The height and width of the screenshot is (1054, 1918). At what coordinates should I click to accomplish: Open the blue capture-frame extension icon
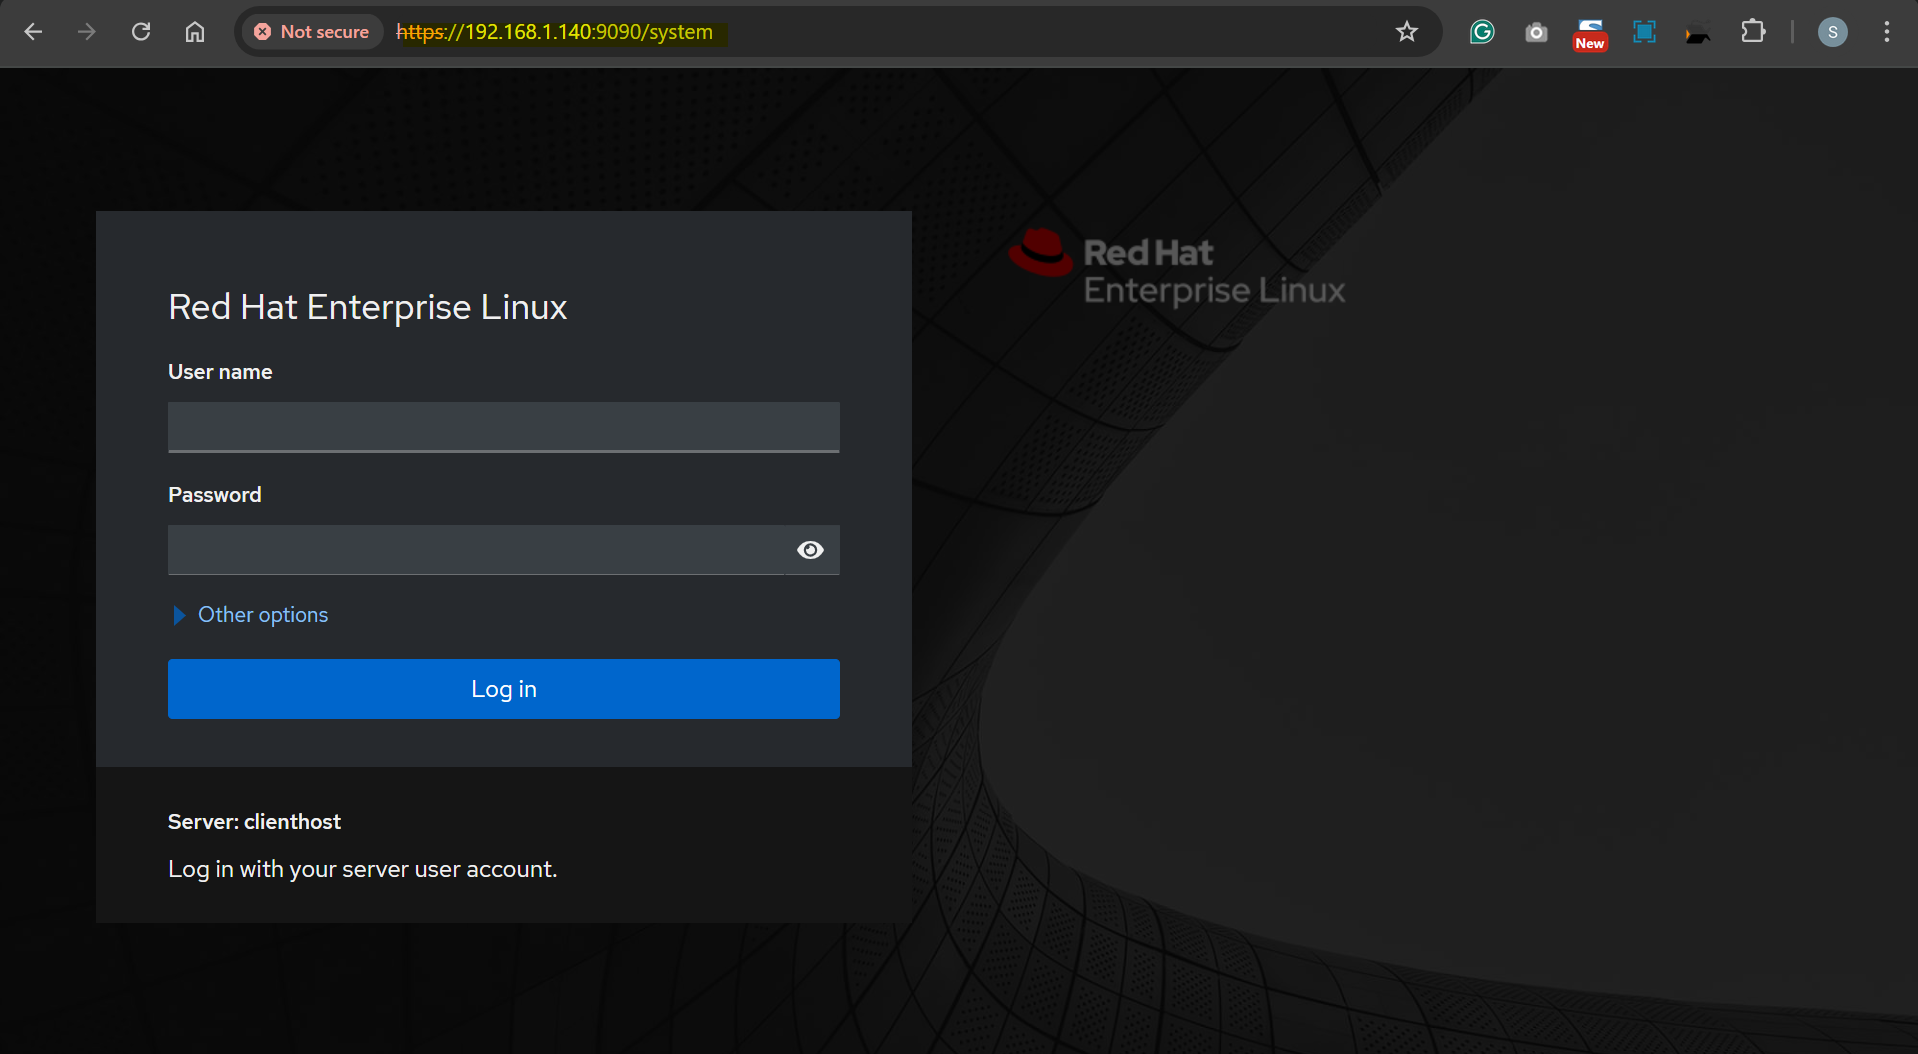point(1644,32)
